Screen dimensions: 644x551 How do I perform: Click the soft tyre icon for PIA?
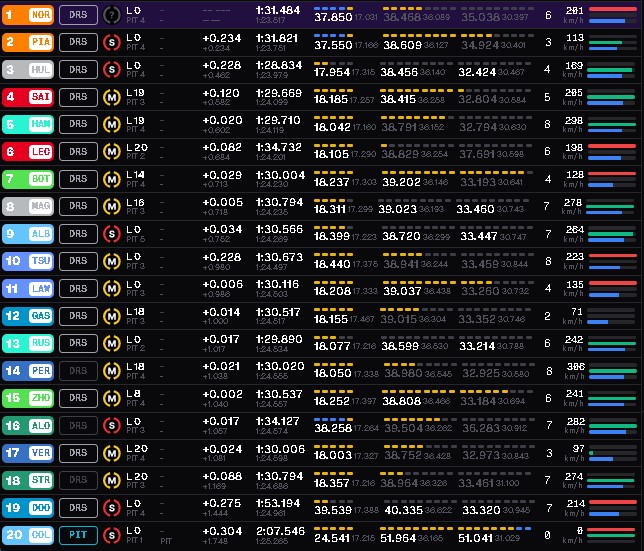click(113, 43)
